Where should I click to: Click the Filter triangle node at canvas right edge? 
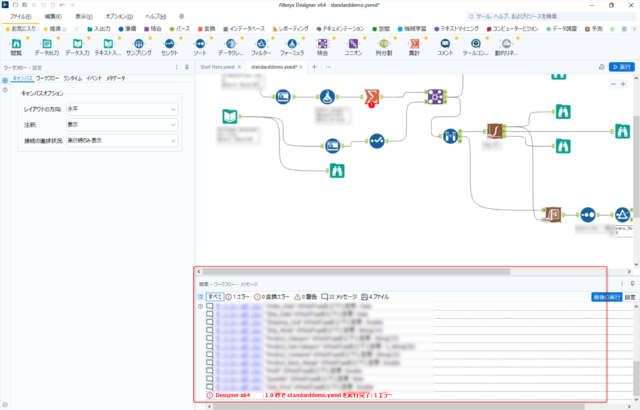(622, 215)
